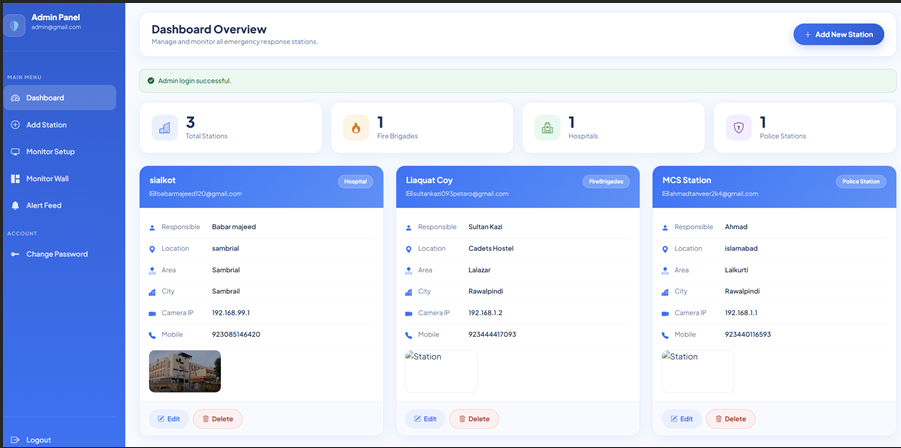The height and width of the screenshot is (448, 901).
Task: Go to Monitor Setup page
Action: tap(50, 152)
